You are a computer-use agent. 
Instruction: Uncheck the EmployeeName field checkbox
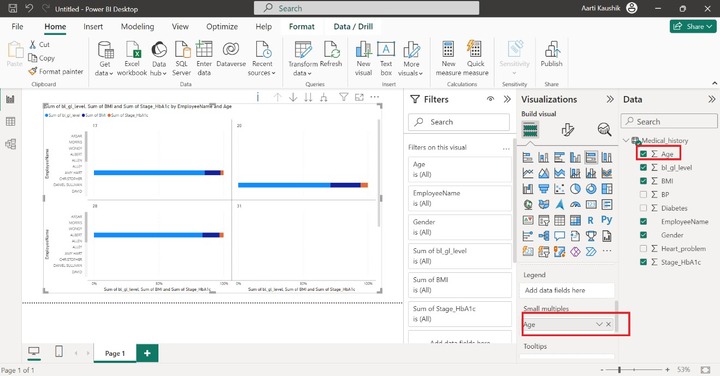coord(643,221)
